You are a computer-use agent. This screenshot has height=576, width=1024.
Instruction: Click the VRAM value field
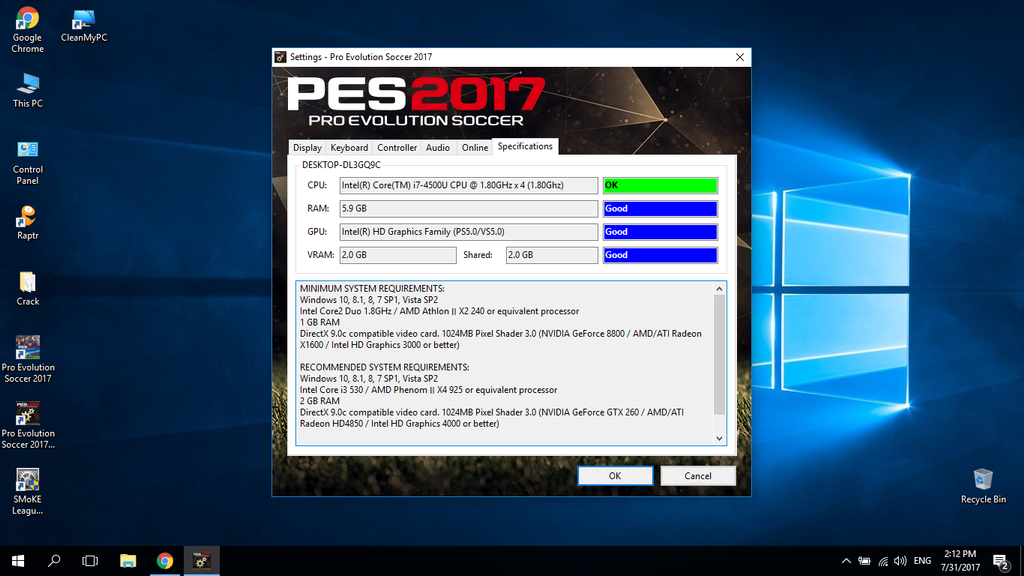pyautogui.click(x=398, y=255)
